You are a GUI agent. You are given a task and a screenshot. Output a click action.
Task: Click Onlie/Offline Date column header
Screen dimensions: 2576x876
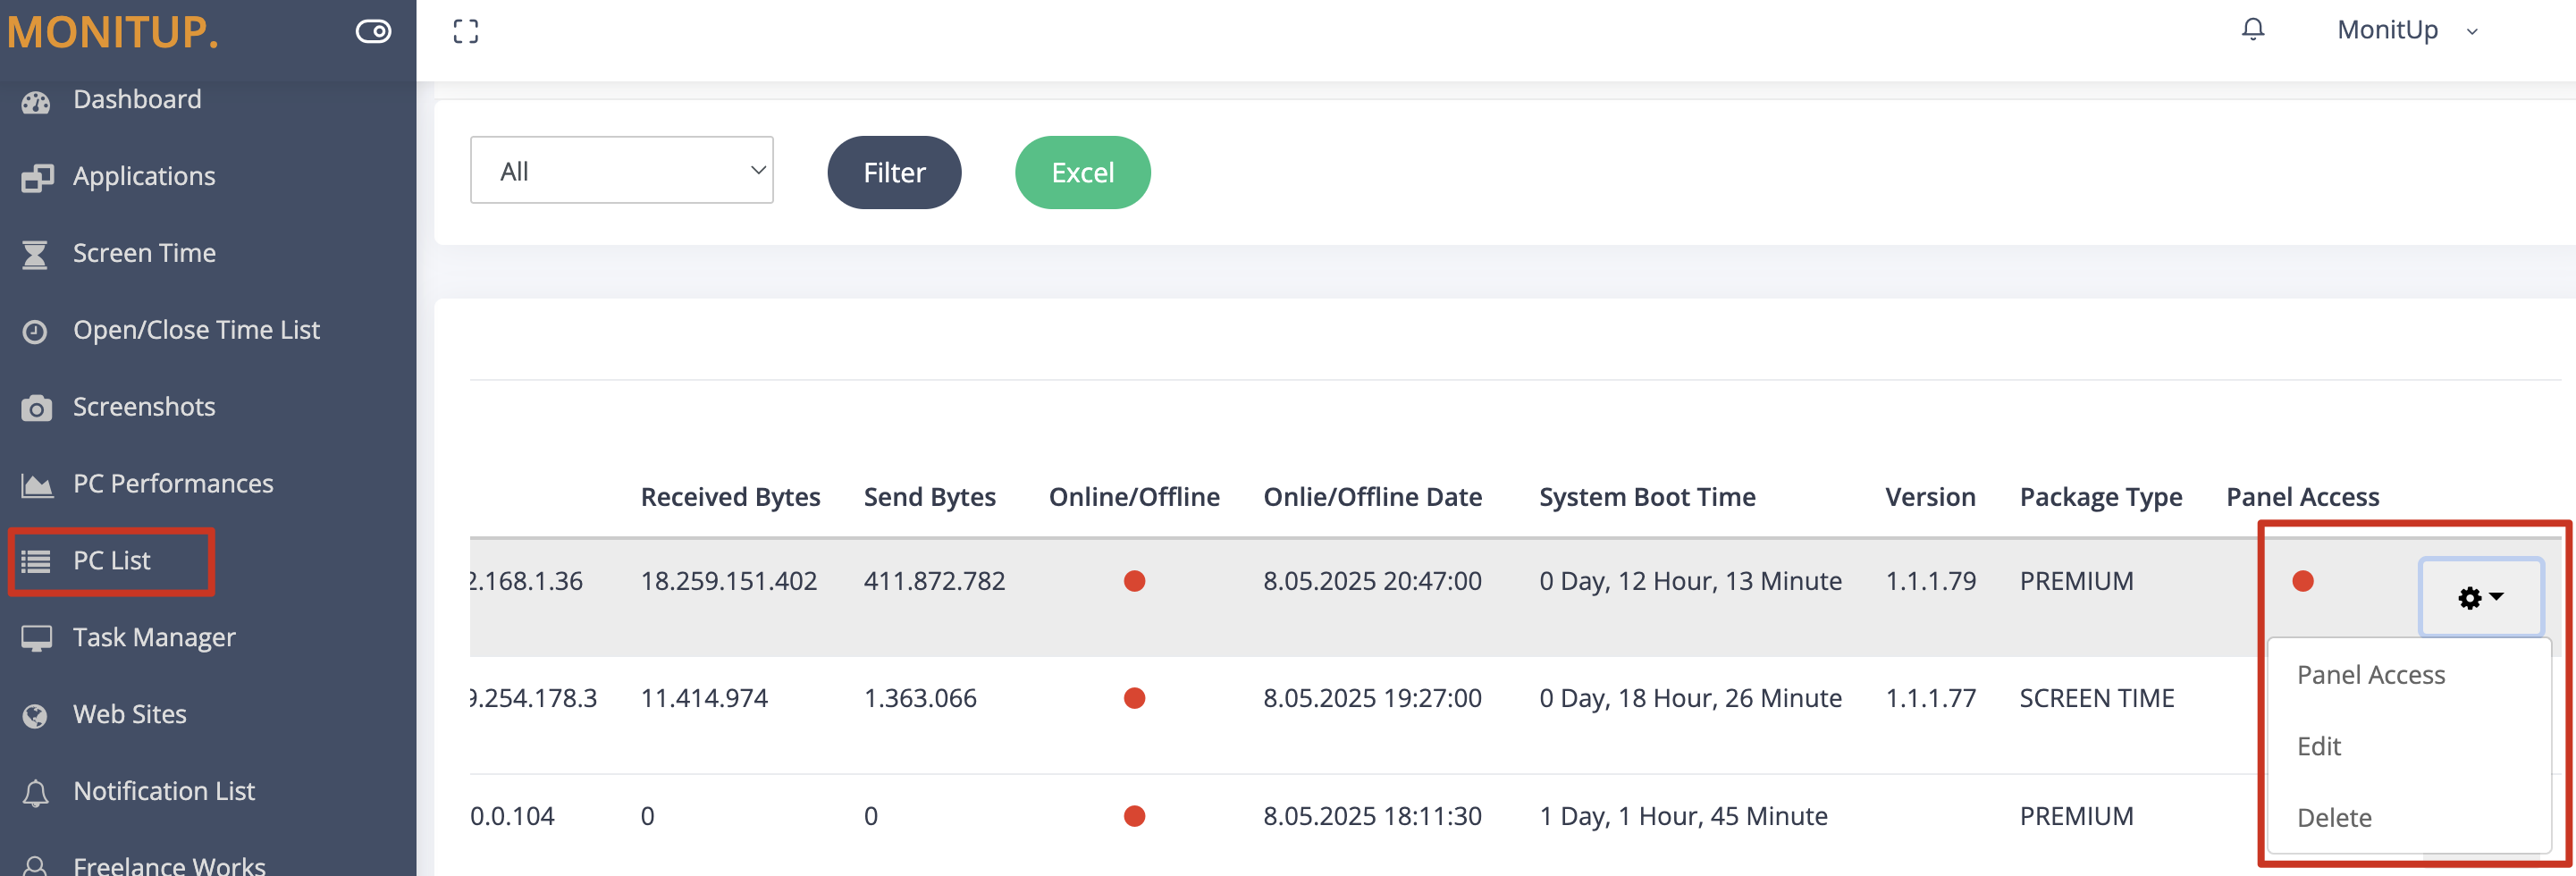(1372, 497)
